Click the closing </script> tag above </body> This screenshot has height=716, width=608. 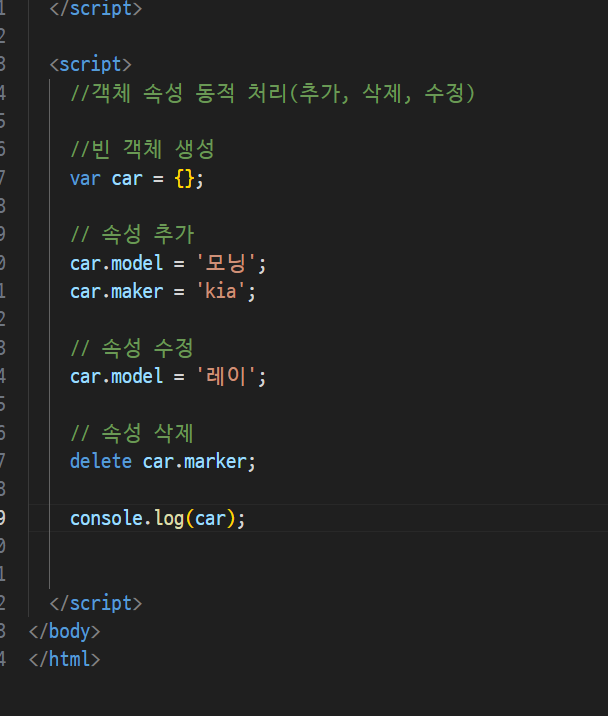coord(96,603)
